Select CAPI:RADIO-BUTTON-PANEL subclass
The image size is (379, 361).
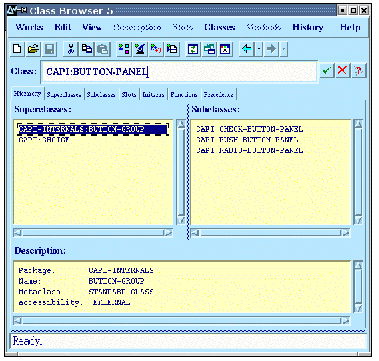click(249, 150)
